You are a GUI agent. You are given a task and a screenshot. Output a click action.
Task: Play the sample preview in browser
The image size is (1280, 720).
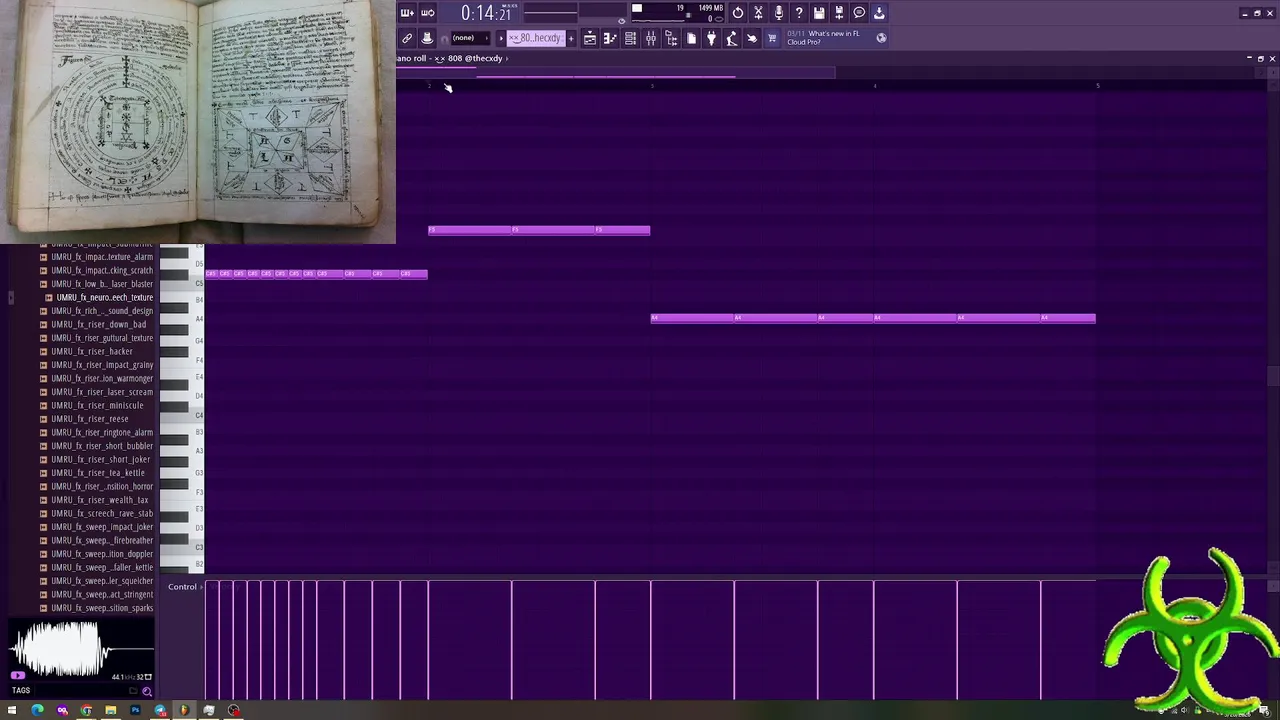(x=17, y=676)
